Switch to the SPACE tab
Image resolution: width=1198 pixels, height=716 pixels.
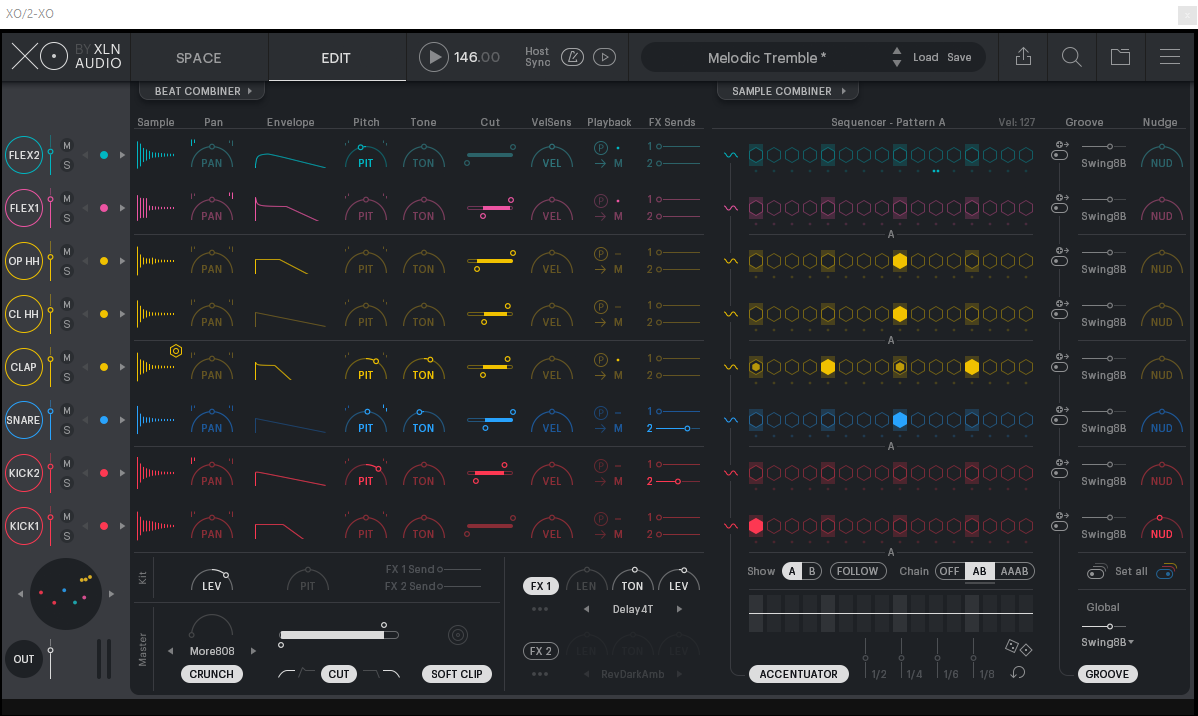199,58
